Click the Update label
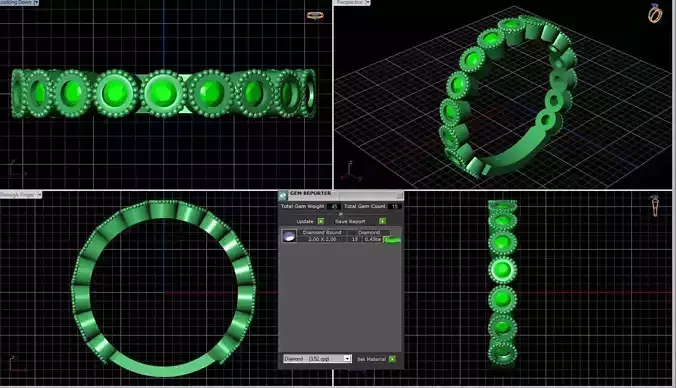The width and height of the screenshot is (676, 388). pyautogui.click(x=305, y=221)
